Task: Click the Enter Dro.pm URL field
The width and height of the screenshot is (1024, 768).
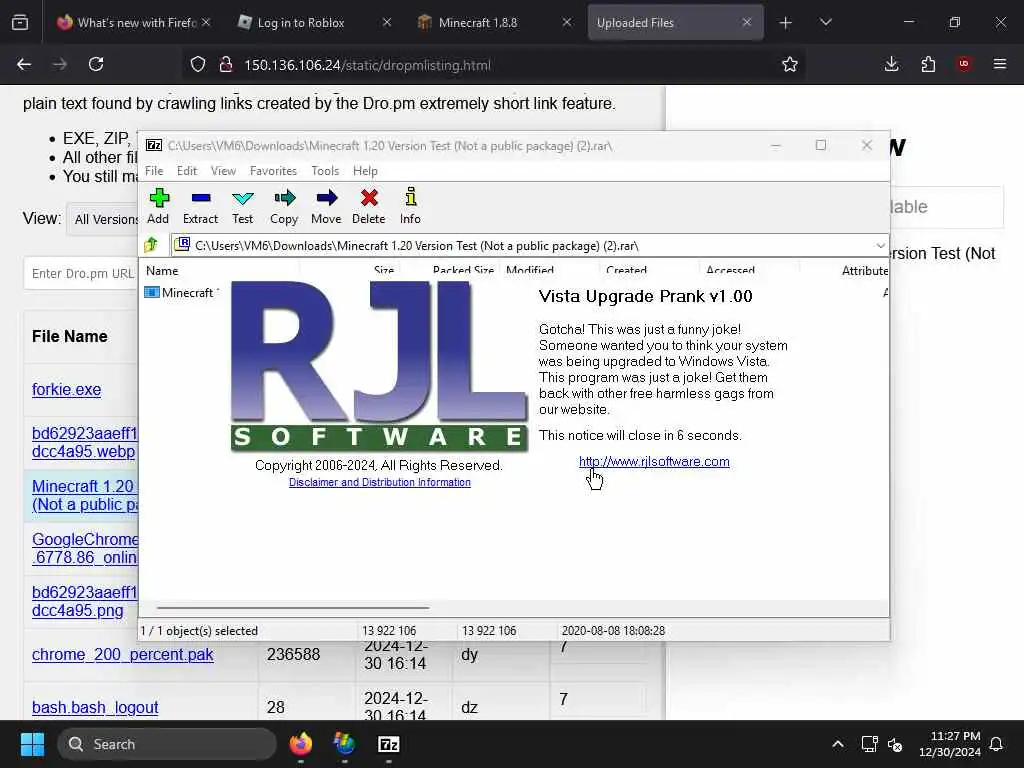Action: (82, 273)
